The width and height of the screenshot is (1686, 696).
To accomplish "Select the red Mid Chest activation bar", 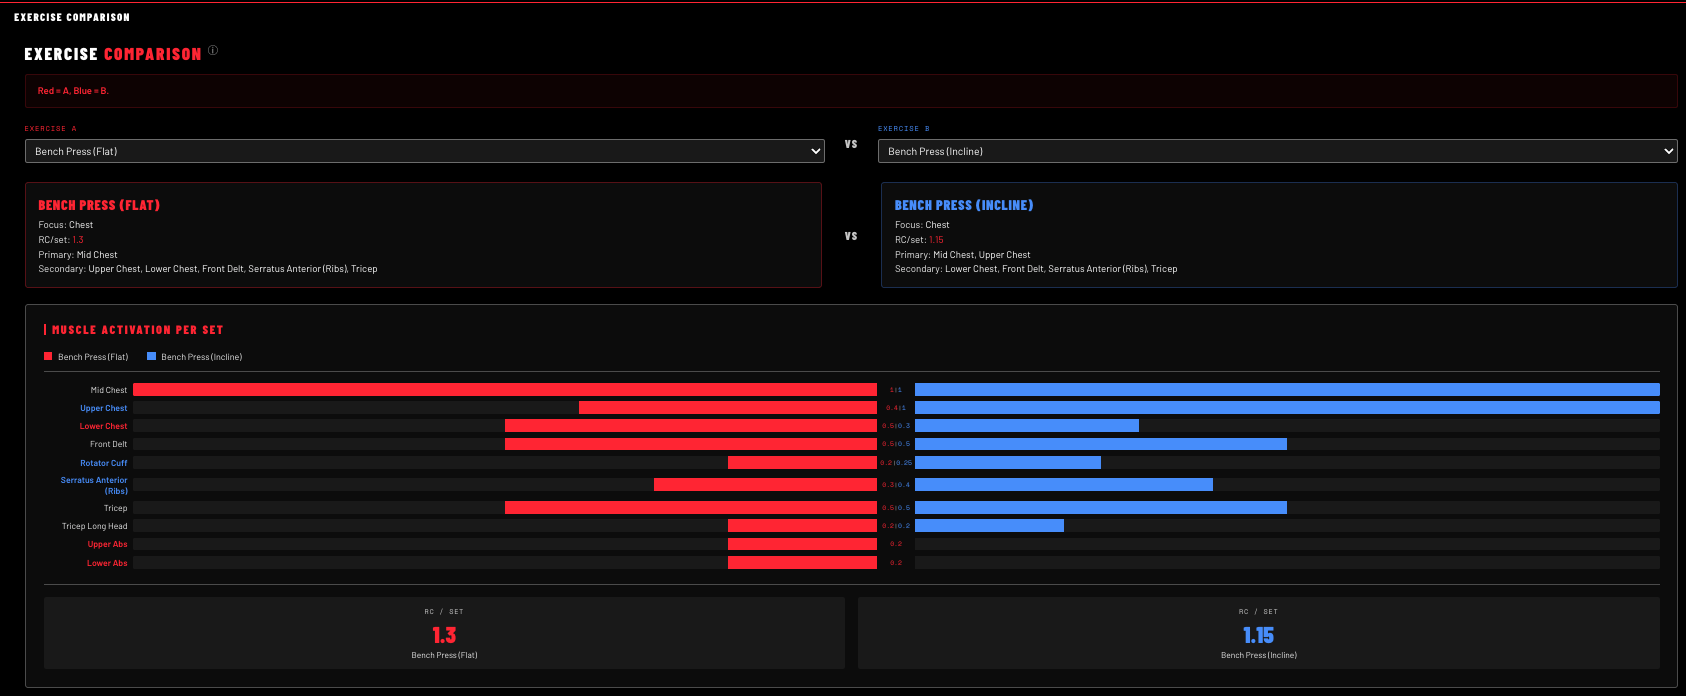I will coord(505,390).
